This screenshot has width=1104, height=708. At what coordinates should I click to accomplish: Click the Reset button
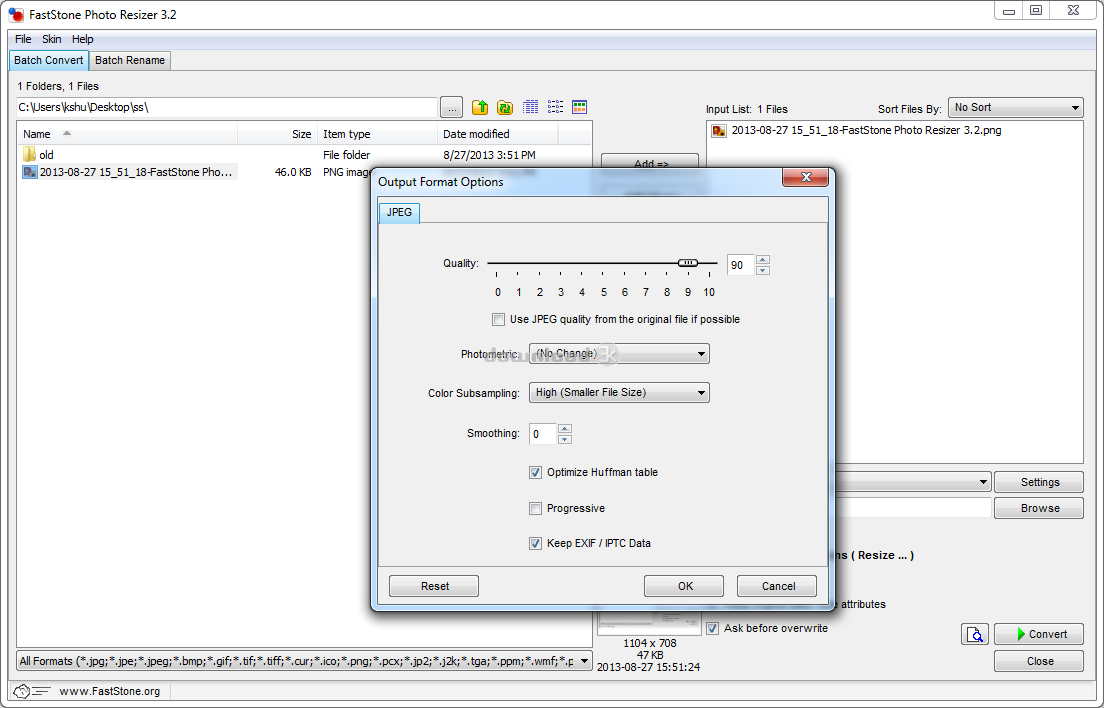(x=434, y=586)
